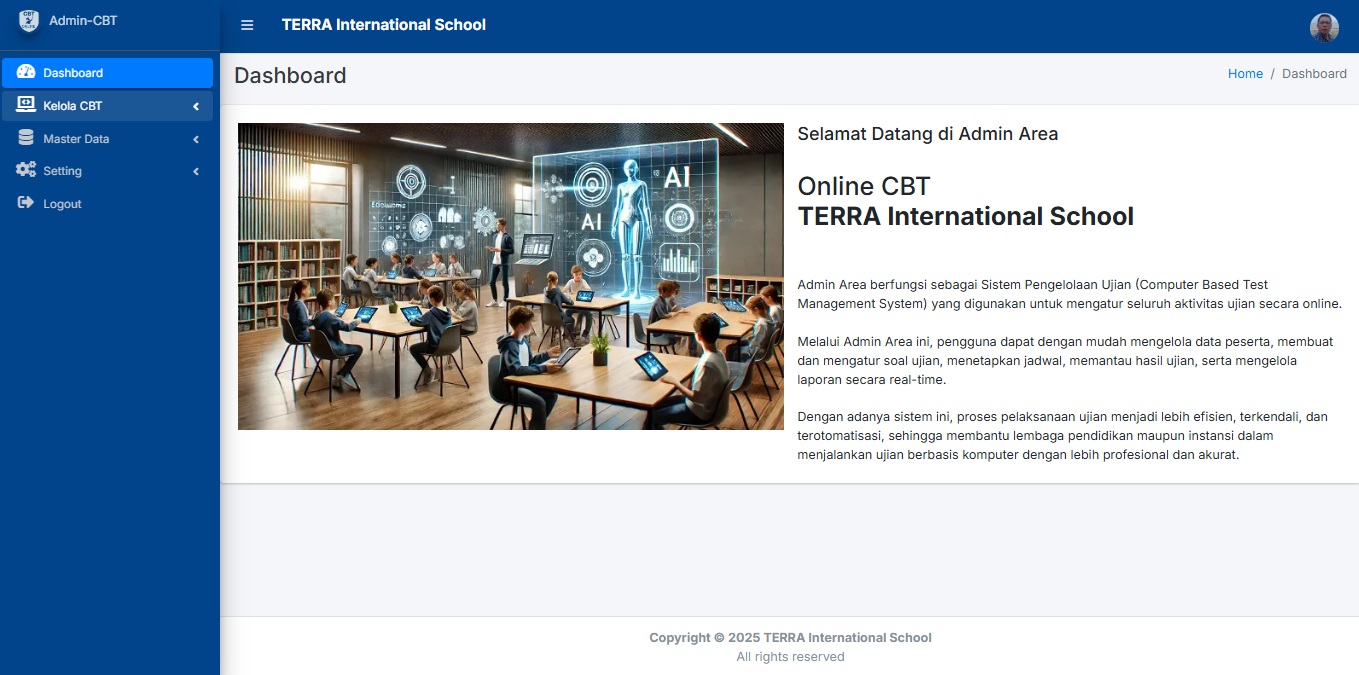Click the Setting gears icon
The height and width of the screenshot is (675, 1359).
[24, 170]
